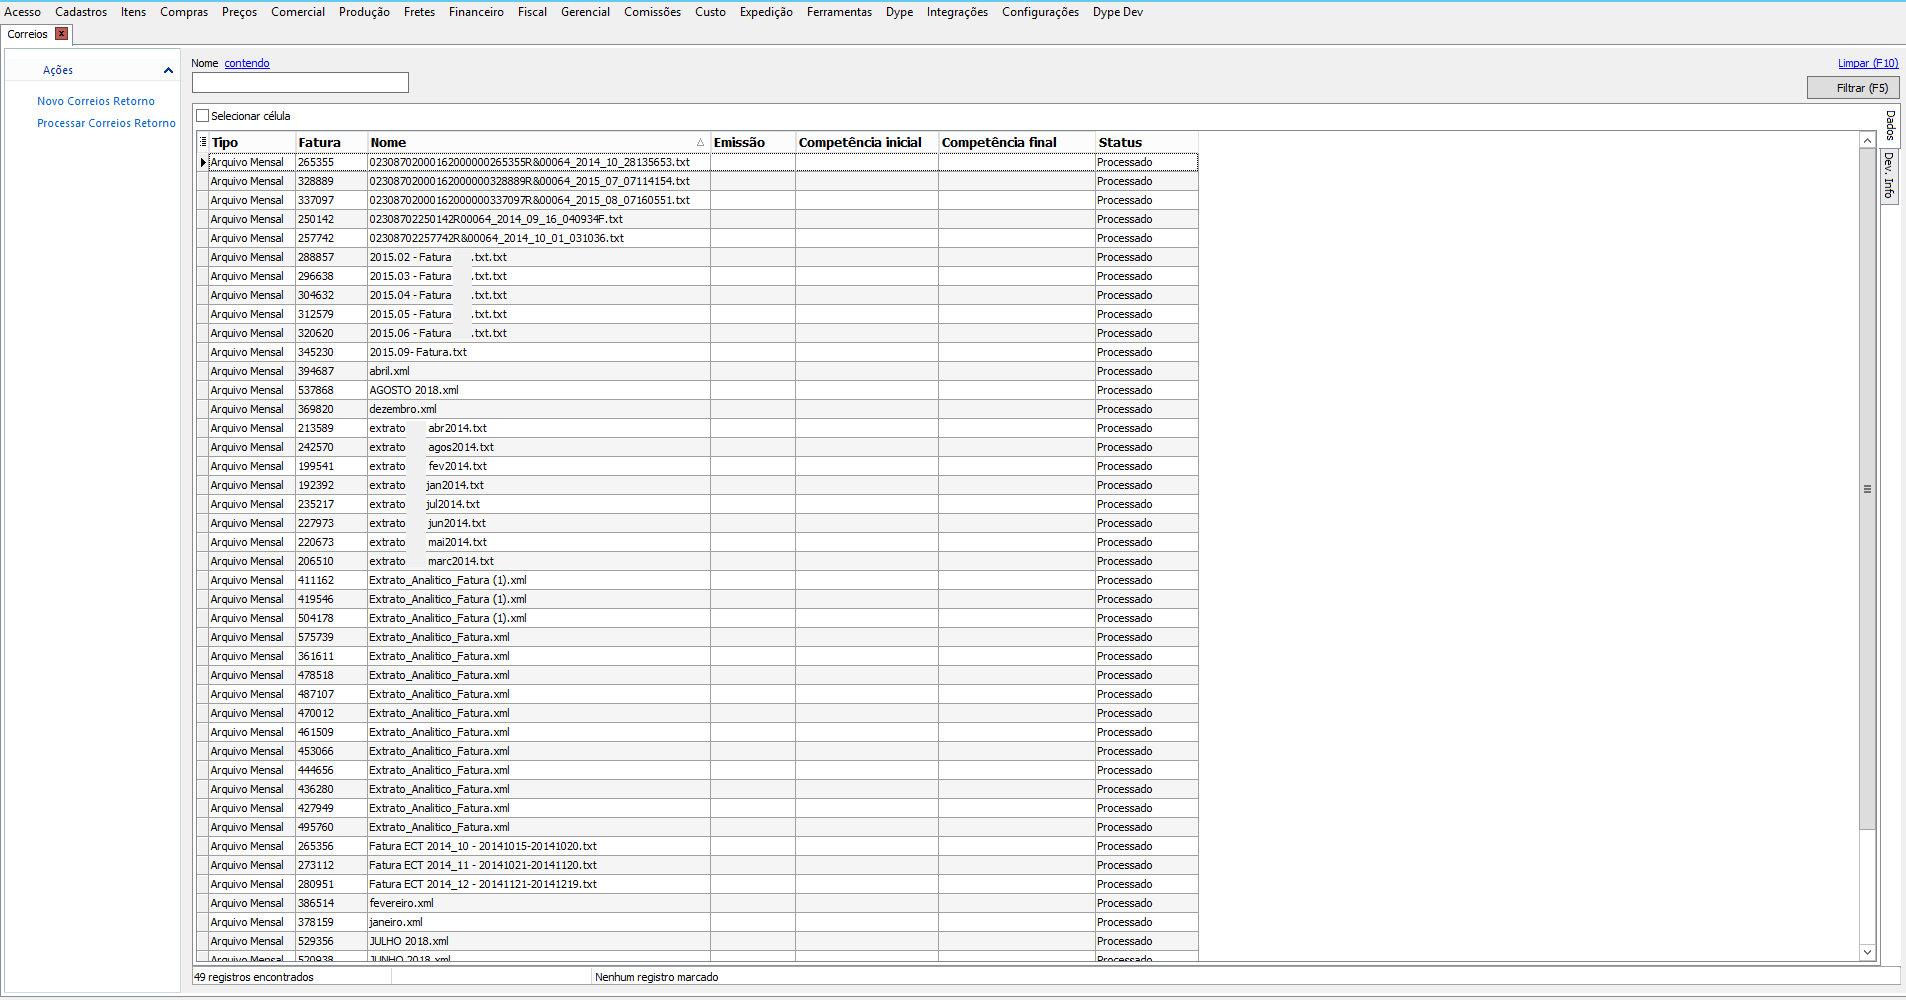
Task: Select the file Fatura ECT 2014_10 - 20141015-20141020.txt
Action: click(483, 846)
